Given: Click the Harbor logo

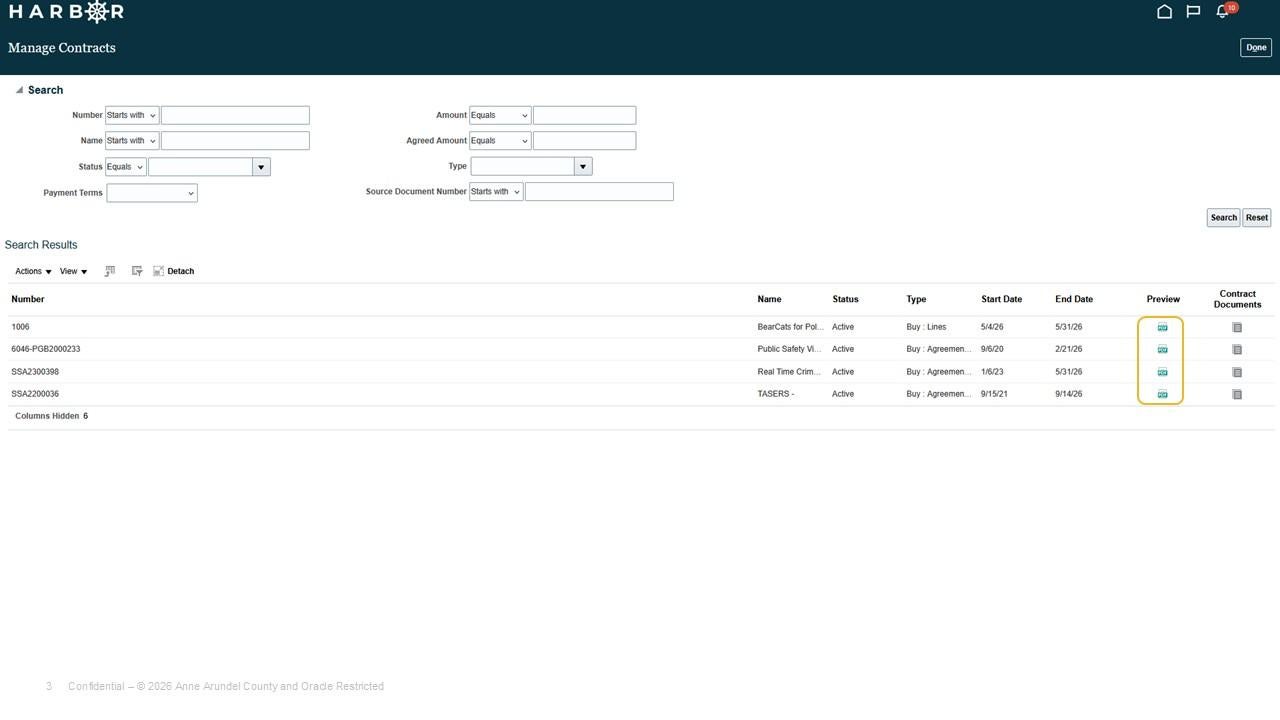Looking at the screenshot, I should pyautogui.click(x=66, y=12).
